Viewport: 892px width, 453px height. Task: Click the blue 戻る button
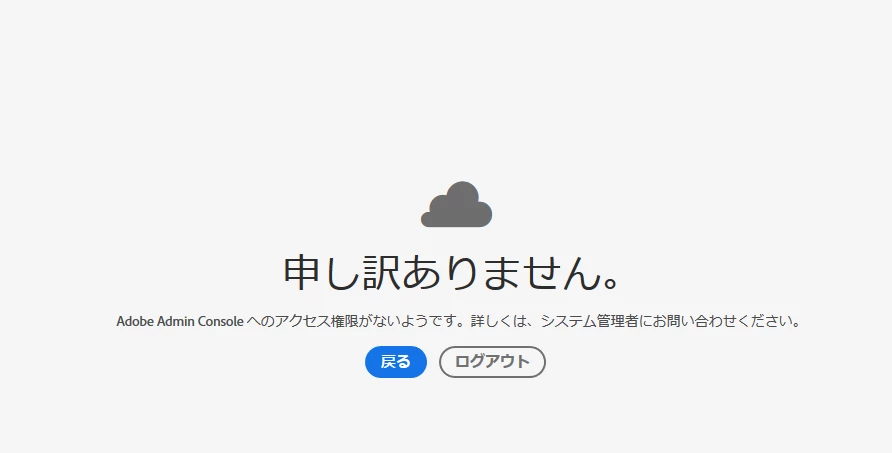[396, 362]
